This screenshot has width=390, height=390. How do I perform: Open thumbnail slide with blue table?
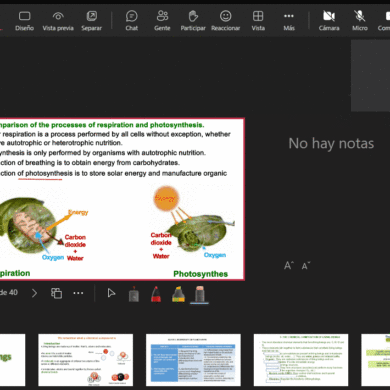click(x=193, y=360)
